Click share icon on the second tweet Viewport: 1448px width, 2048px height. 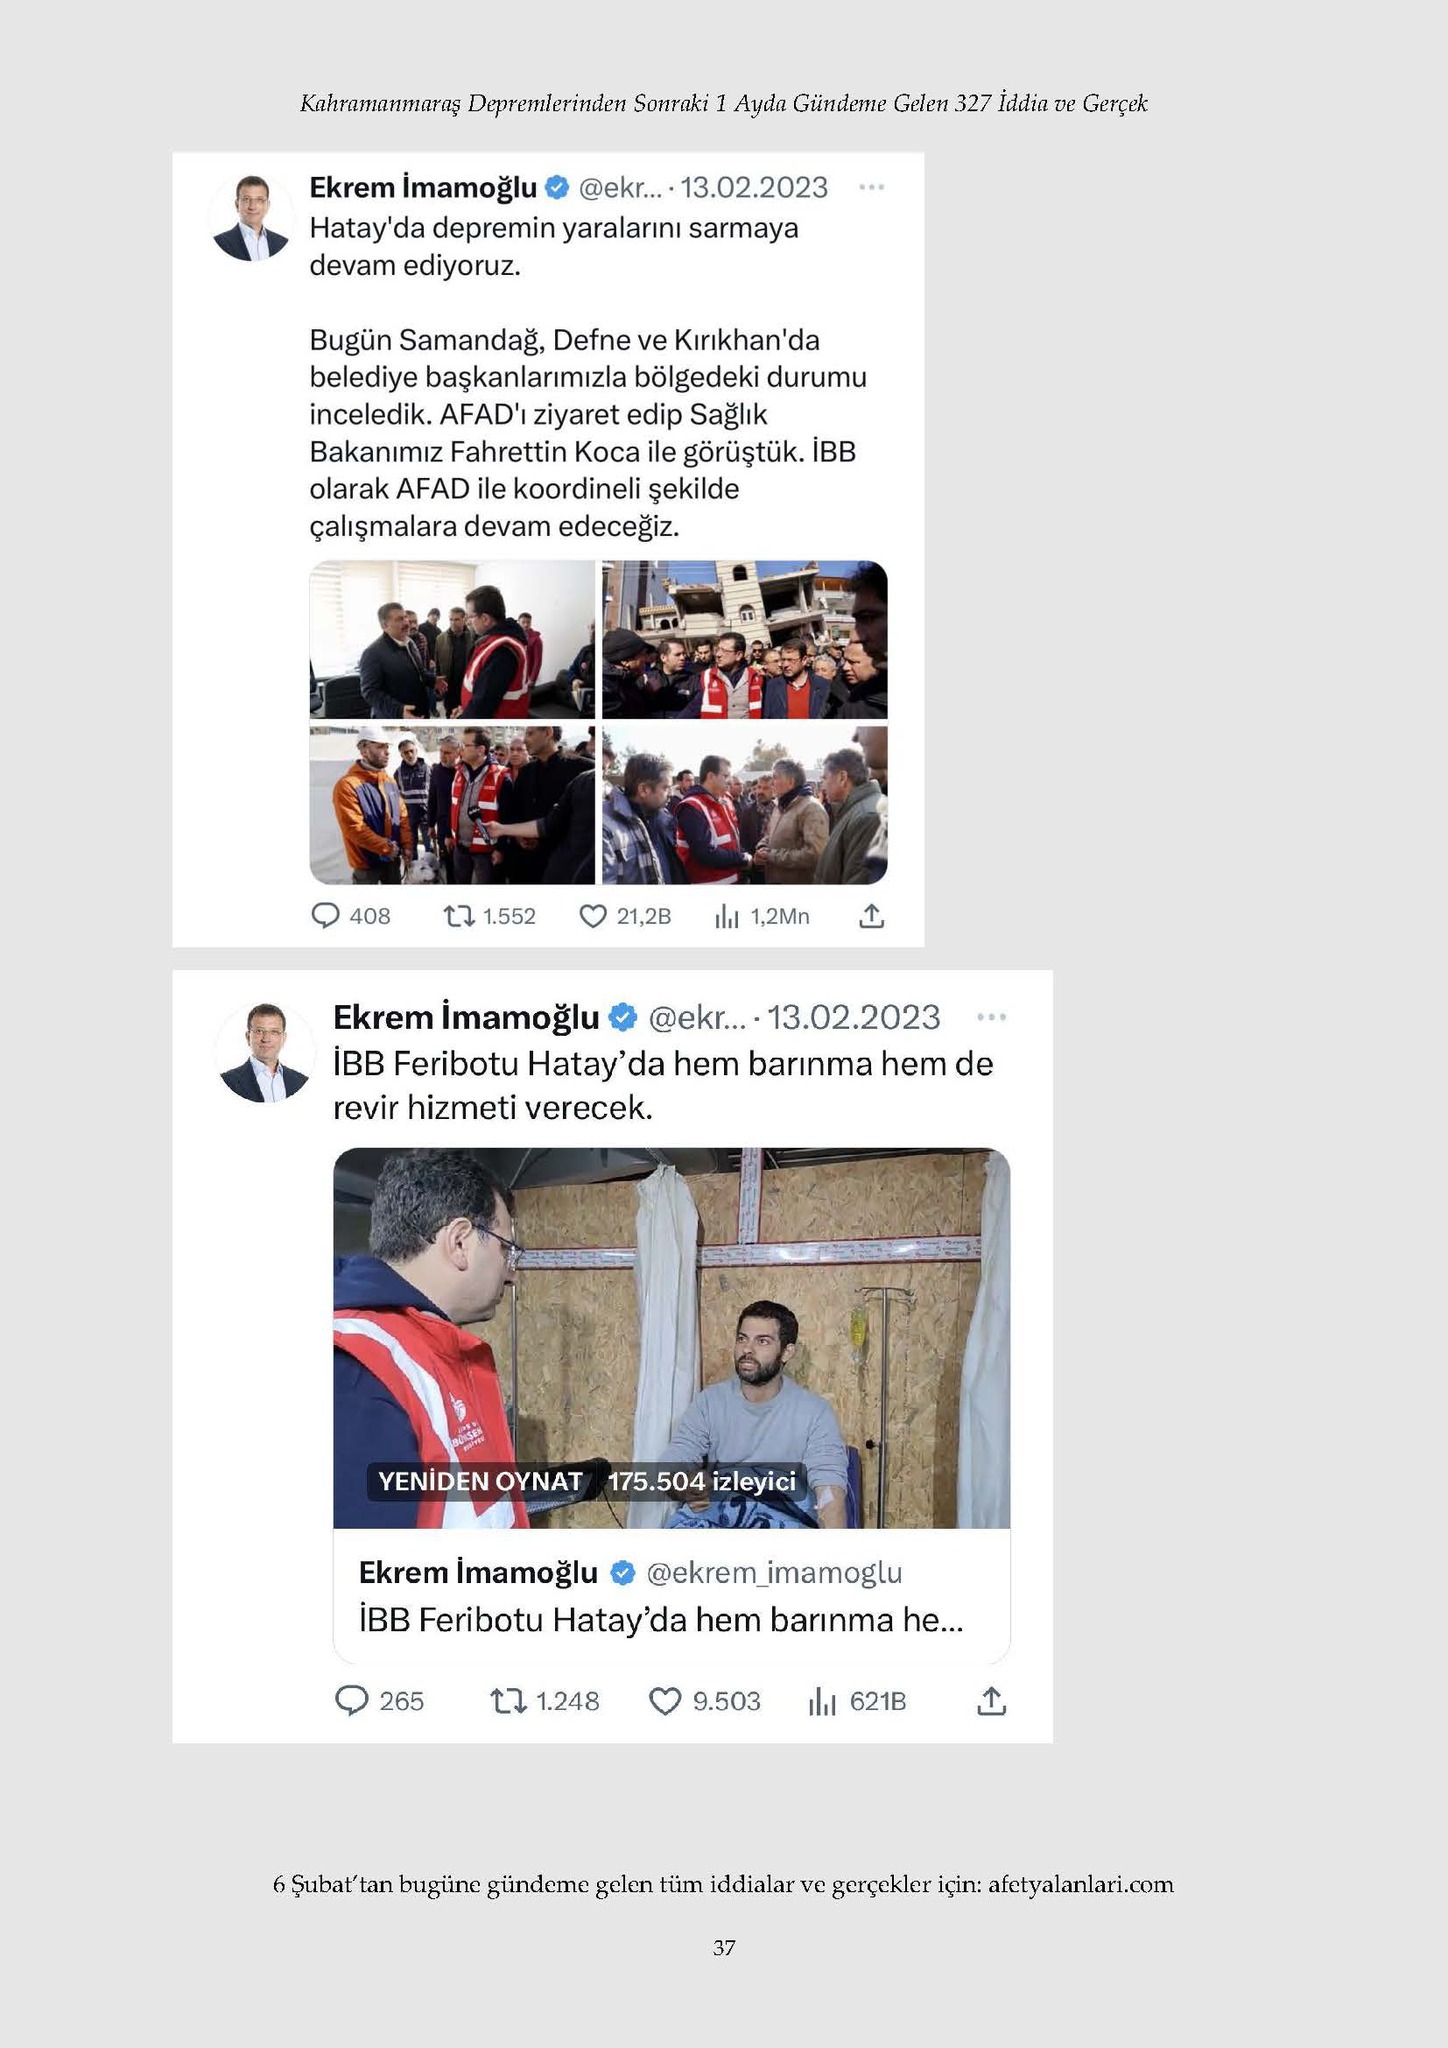(991, 1701)
